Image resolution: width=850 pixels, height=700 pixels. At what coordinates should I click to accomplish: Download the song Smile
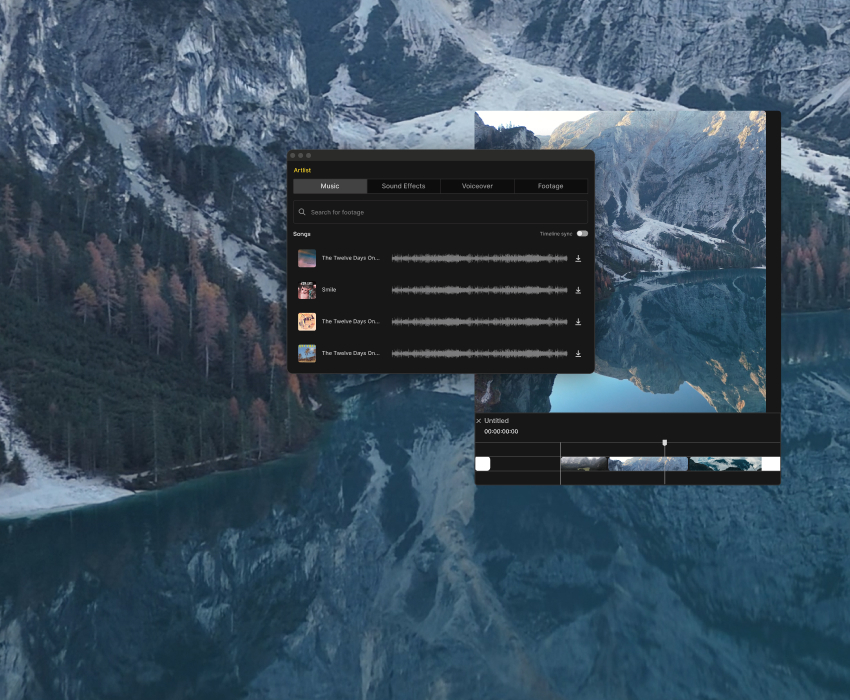tap(578, 290)
